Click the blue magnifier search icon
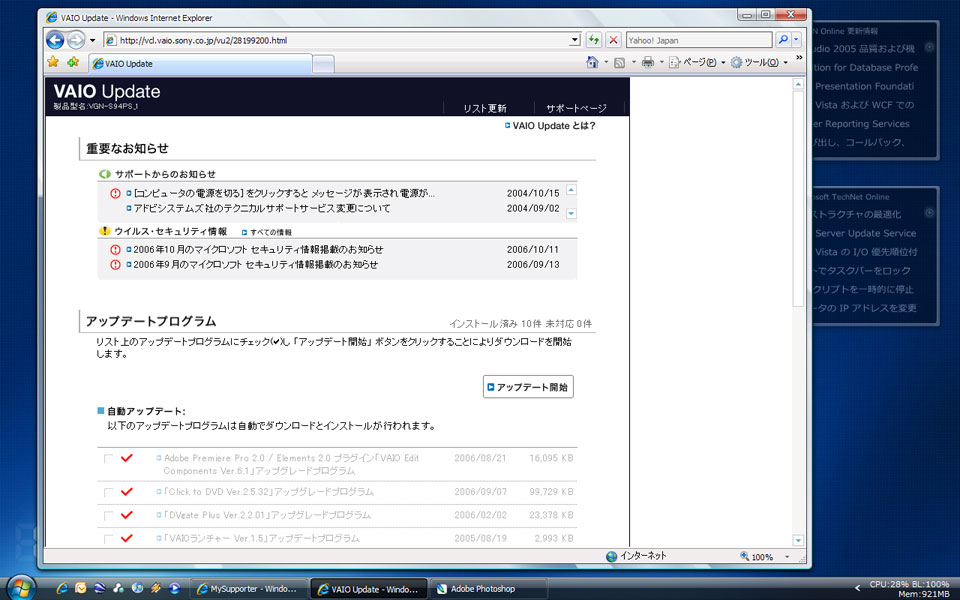Screen dimensions: 960x600 click(783, 40)
